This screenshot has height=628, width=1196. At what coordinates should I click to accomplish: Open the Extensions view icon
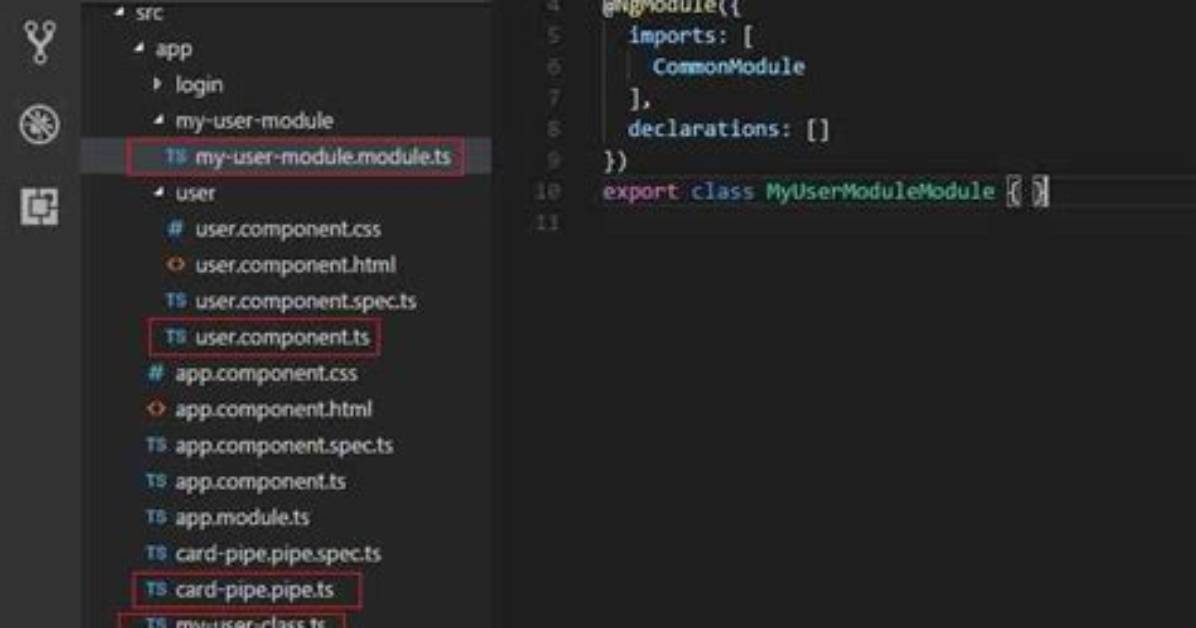click(x=39, y=206)
